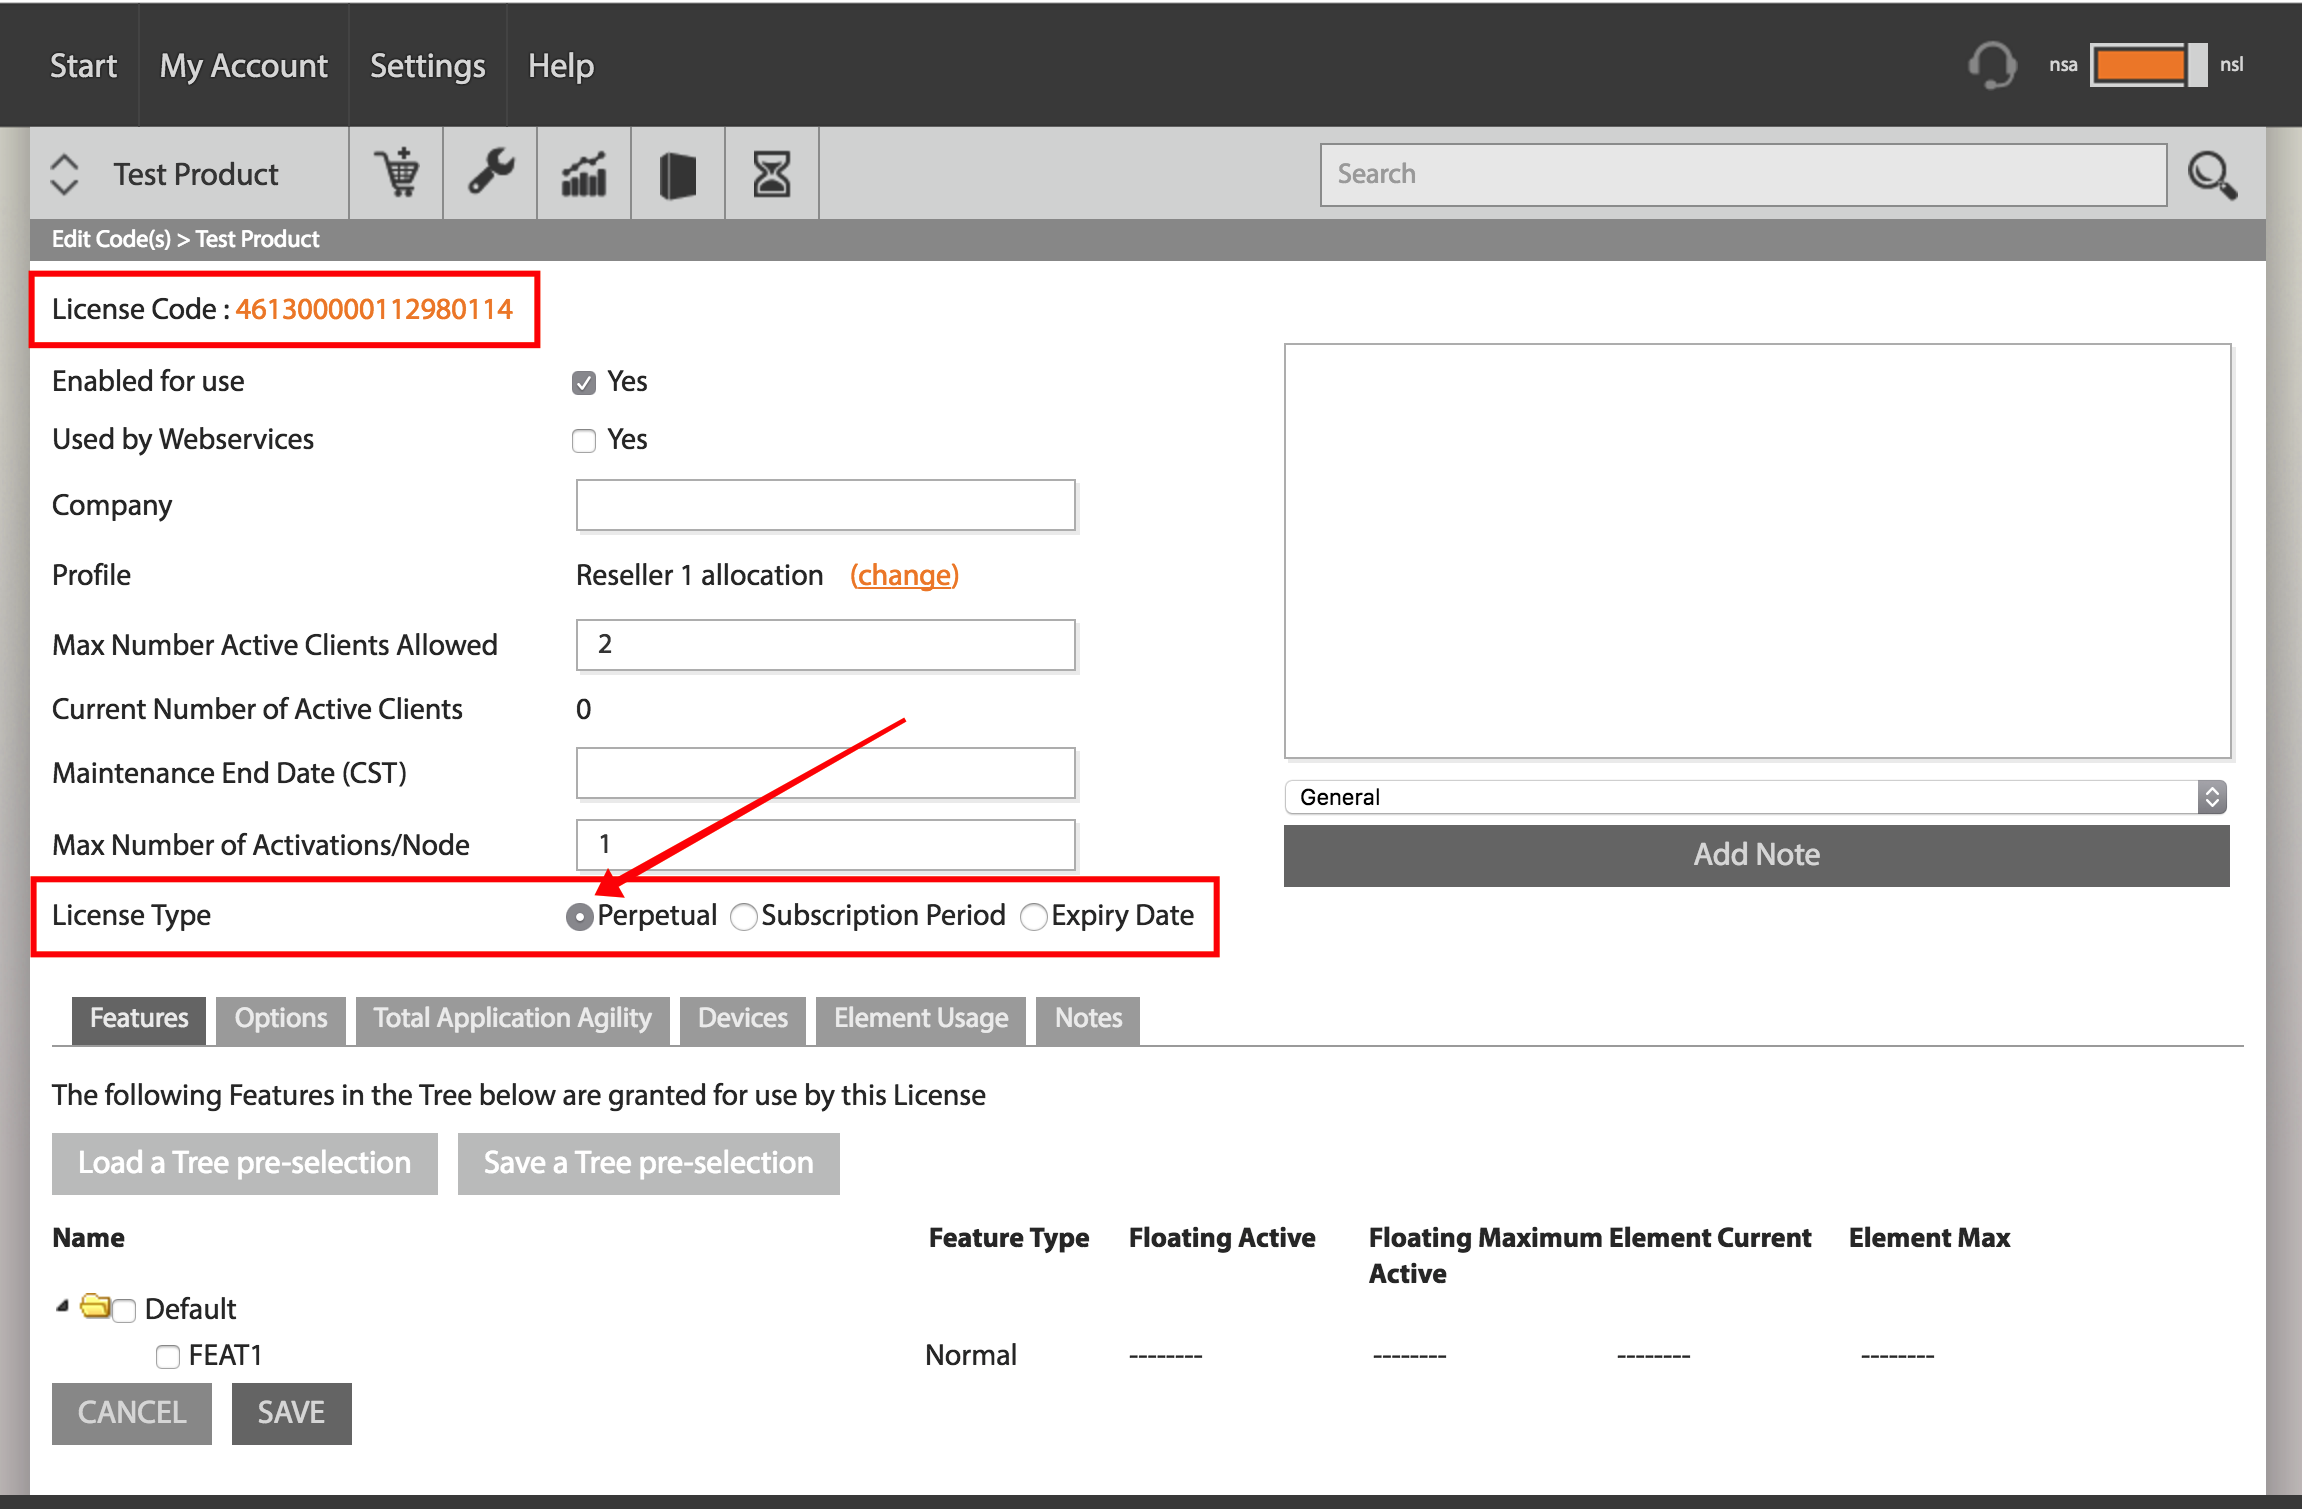Viewport: 2302px width, 1509px height.
Task: Open the Test Product selector arrows
Action: point(64,174)
